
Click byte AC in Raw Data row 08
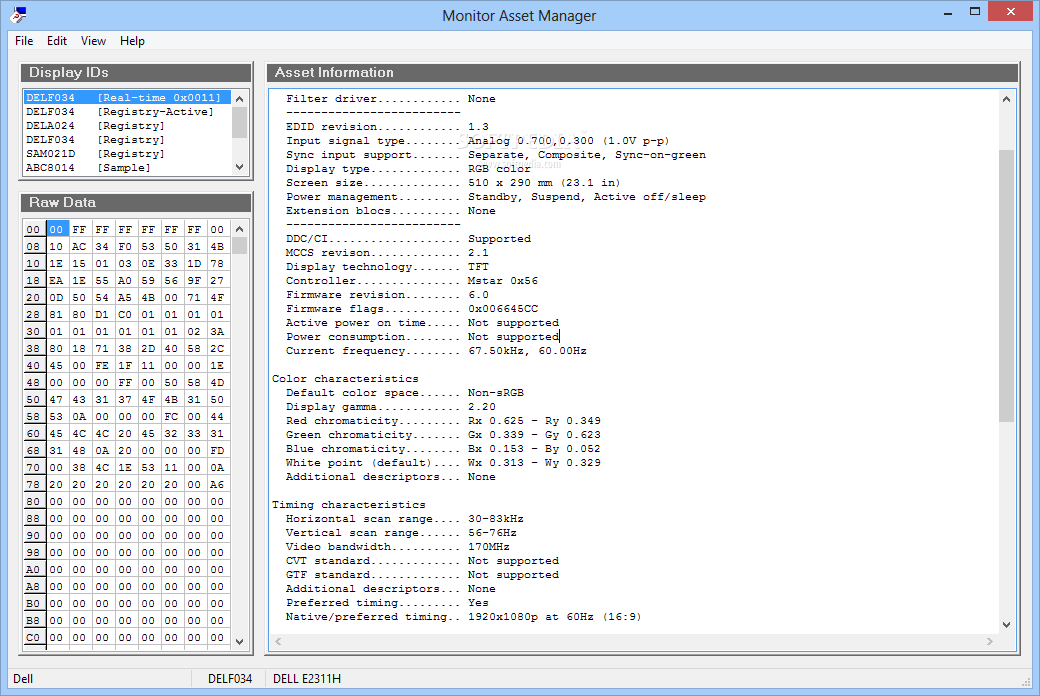pos(79,247)
